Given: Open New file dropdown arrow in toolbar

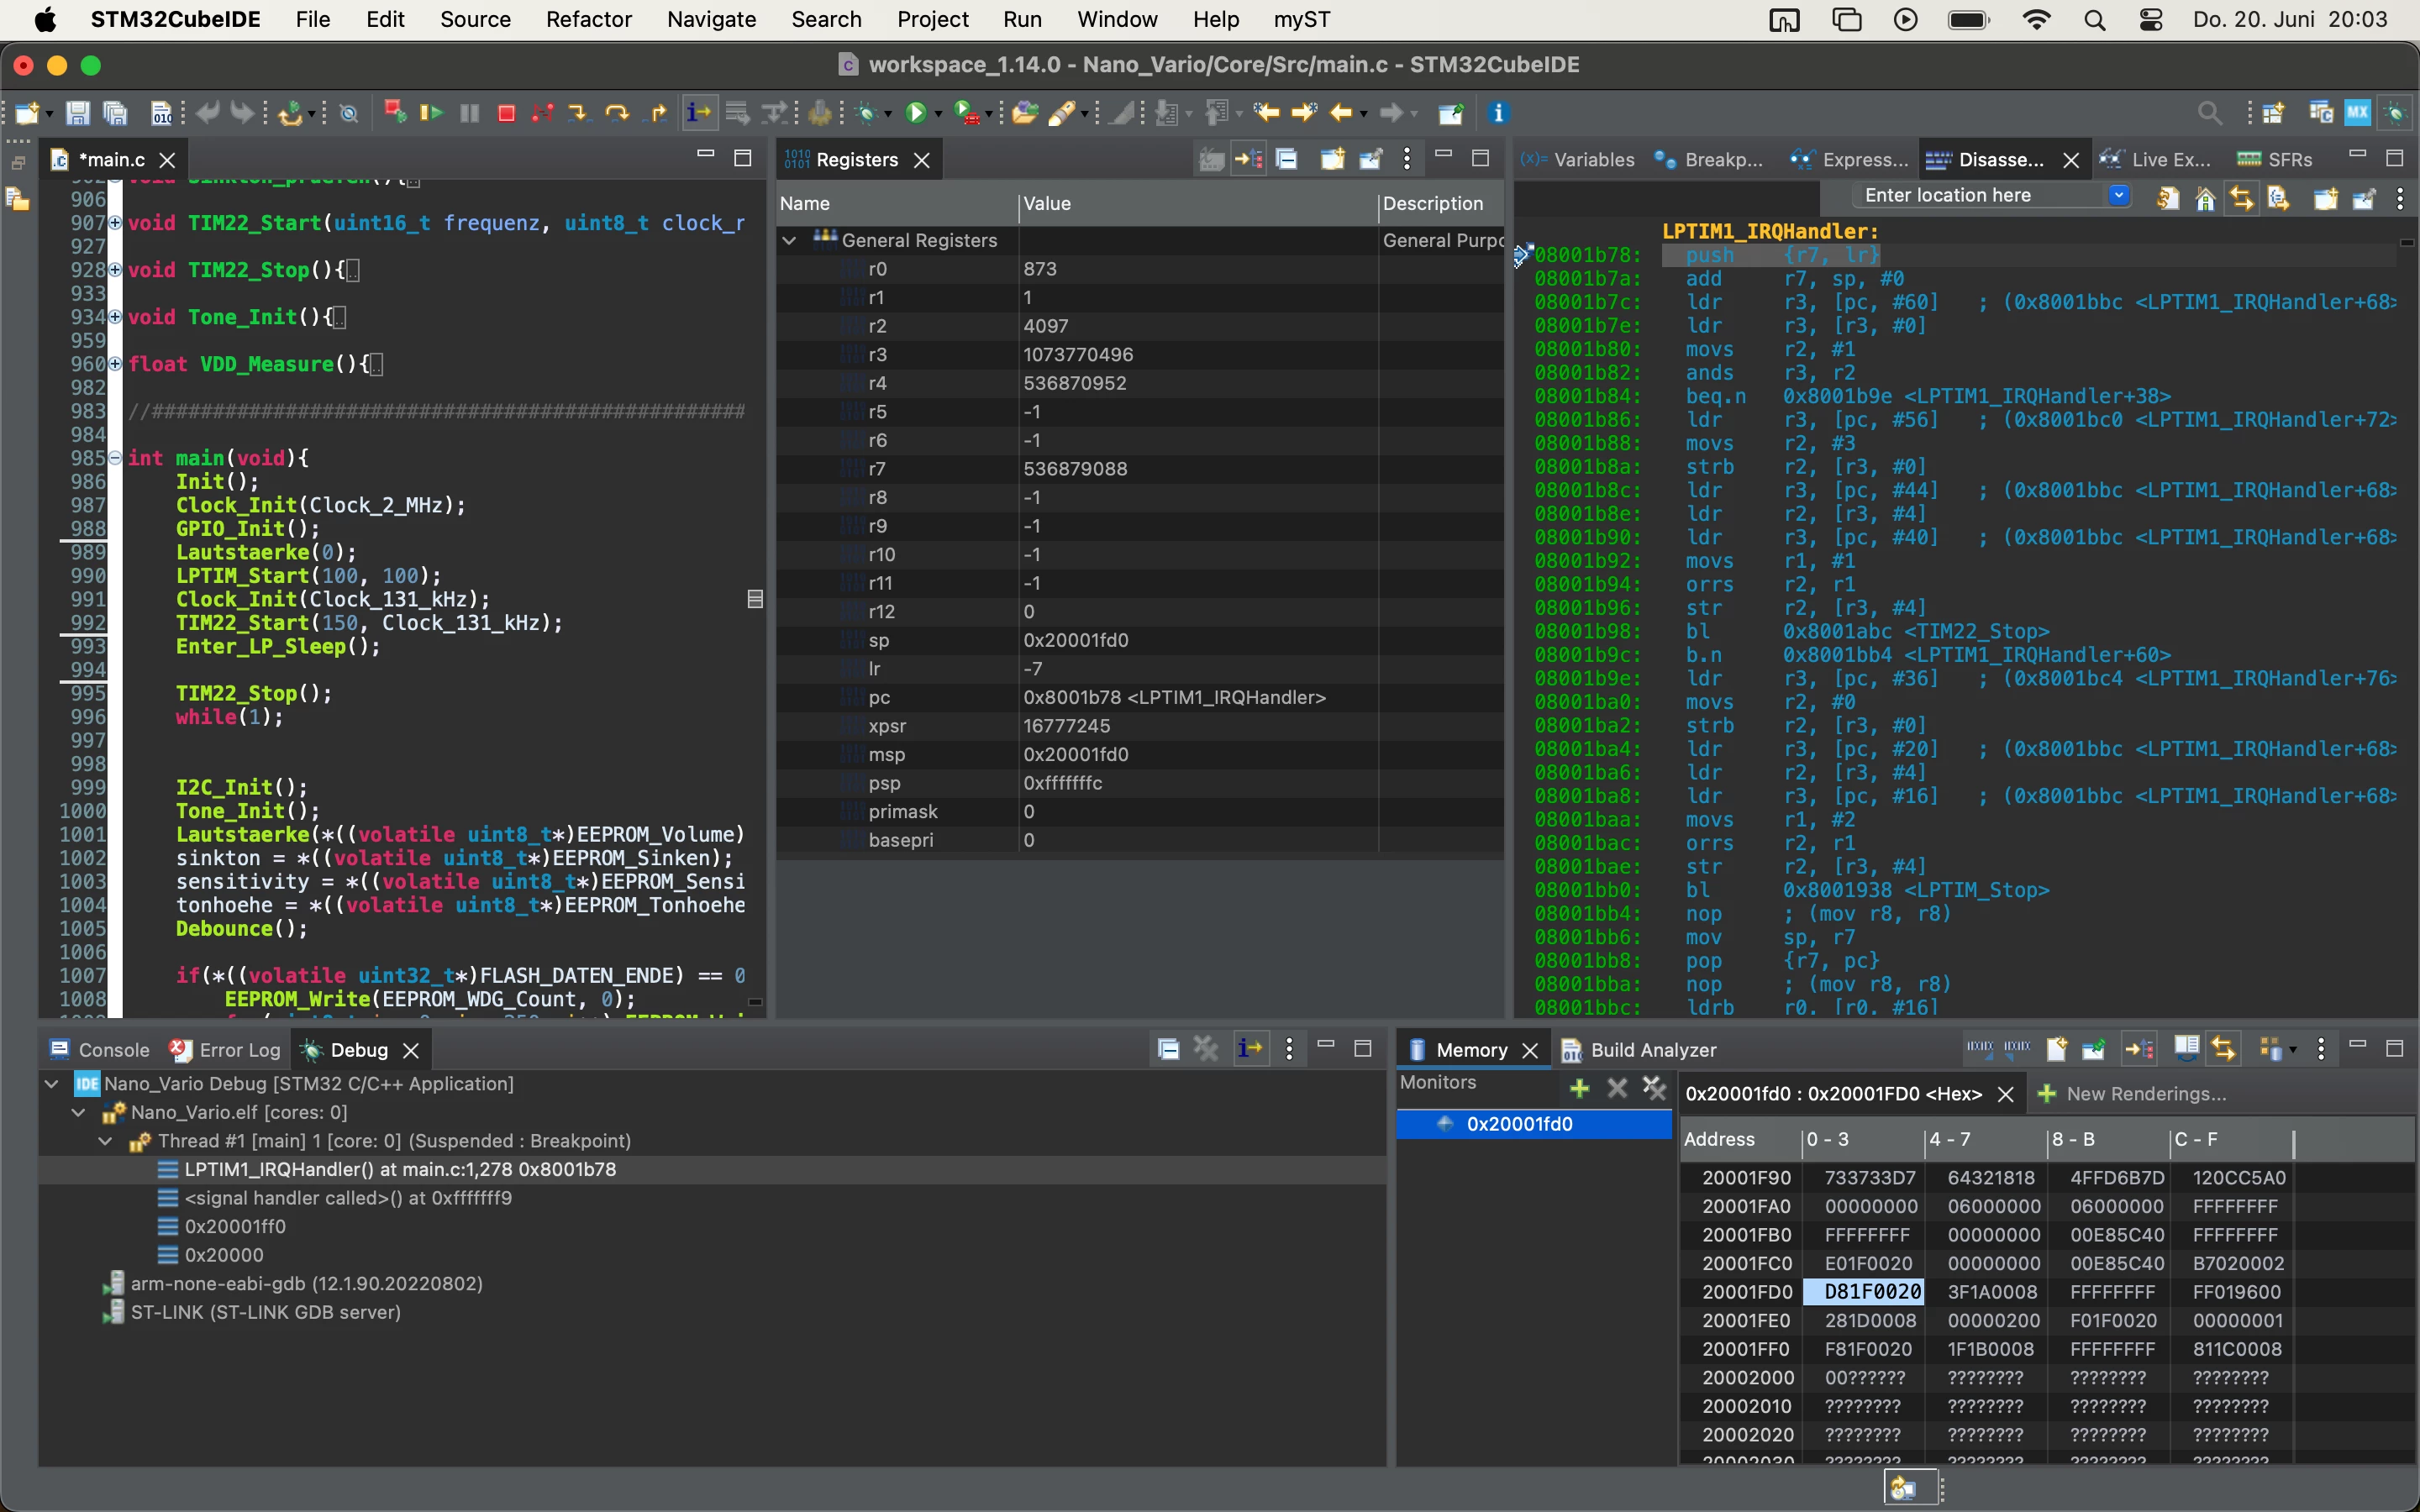Looking at the screenshot, I should [x=50, y=115].
